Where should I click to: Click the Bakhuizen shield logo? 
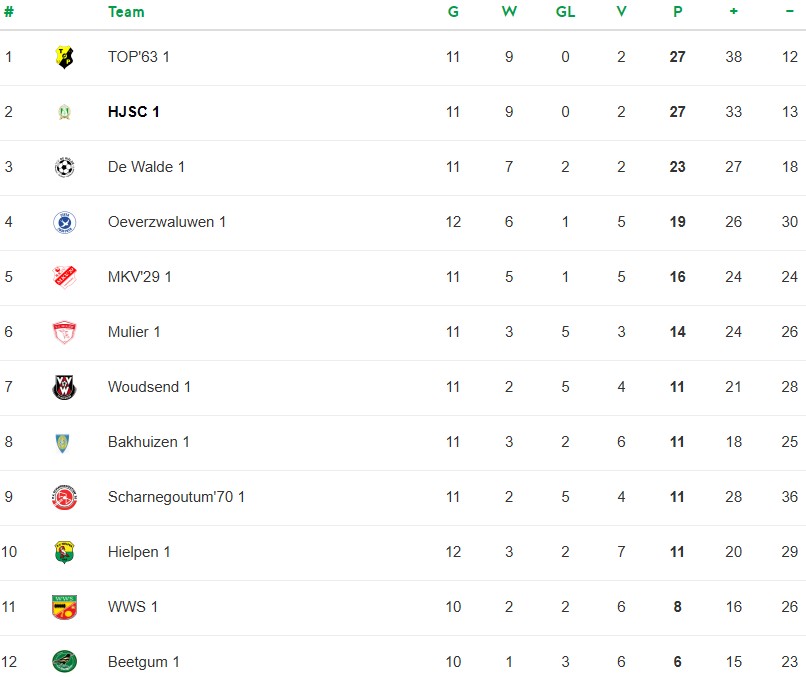pyautogui.click(x=64, y=442)
